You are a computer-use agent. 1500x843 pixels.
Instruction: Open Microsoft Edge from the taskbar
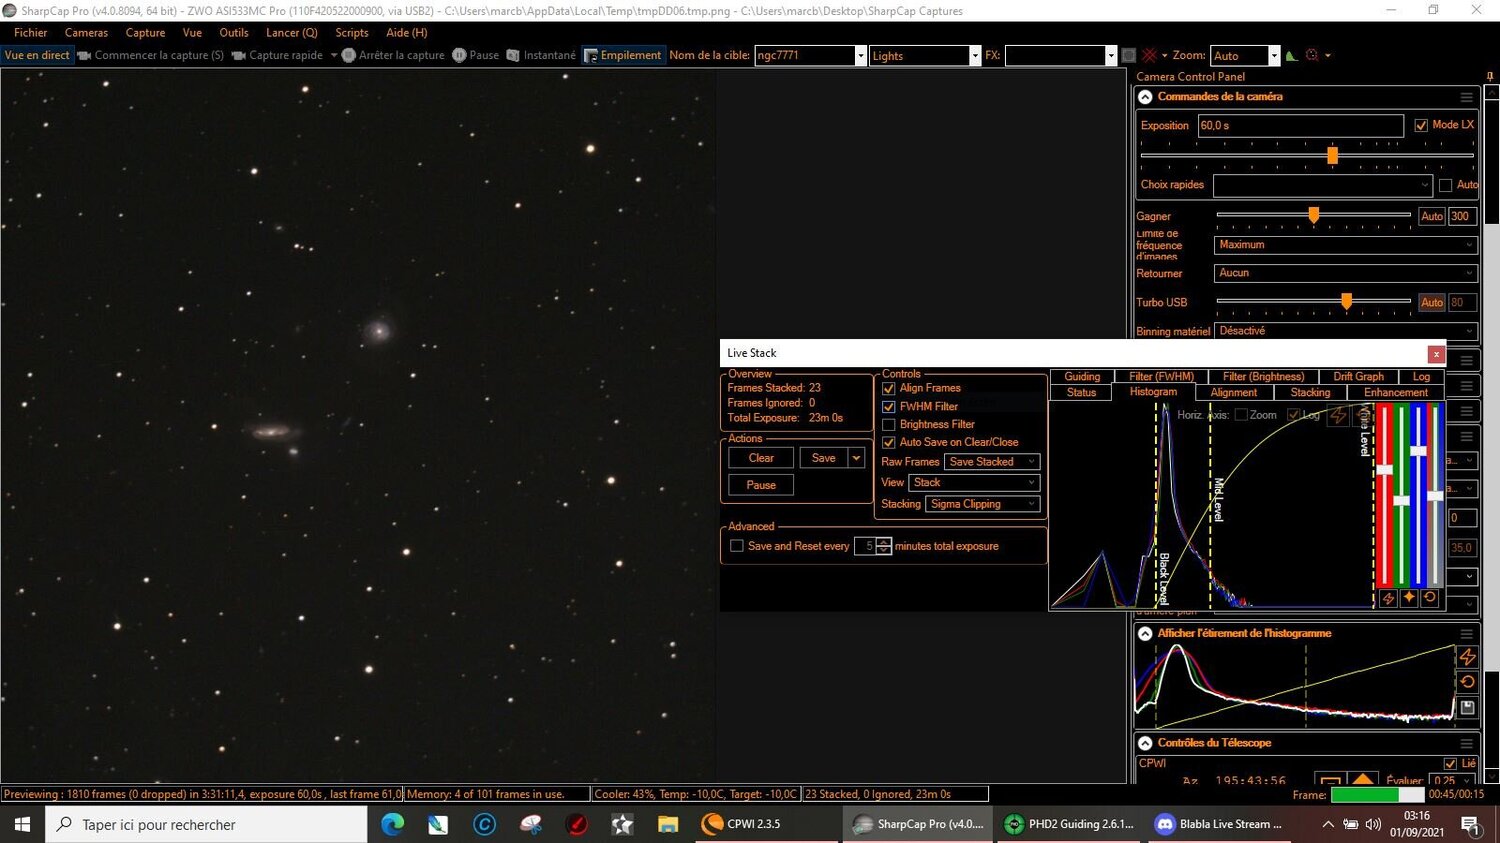(392, 824)
